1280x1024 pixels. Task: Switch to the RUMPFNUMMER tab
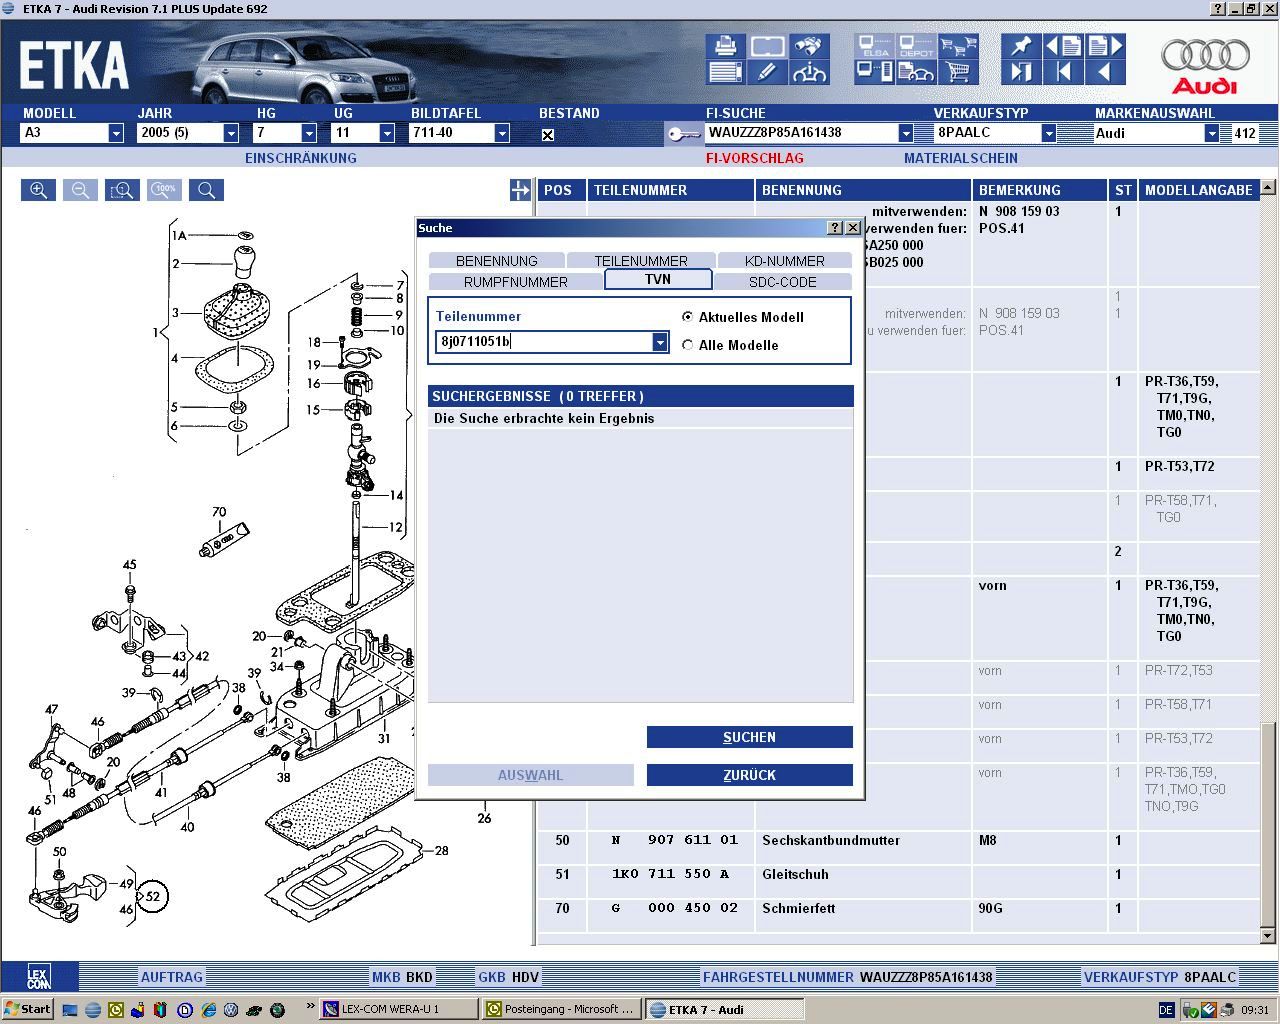pyautogui.click(x=516, y=282)
